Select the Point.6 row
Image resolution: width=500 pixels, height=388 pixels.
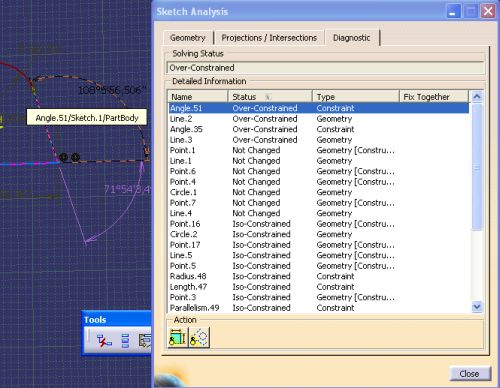coord(318,171)
